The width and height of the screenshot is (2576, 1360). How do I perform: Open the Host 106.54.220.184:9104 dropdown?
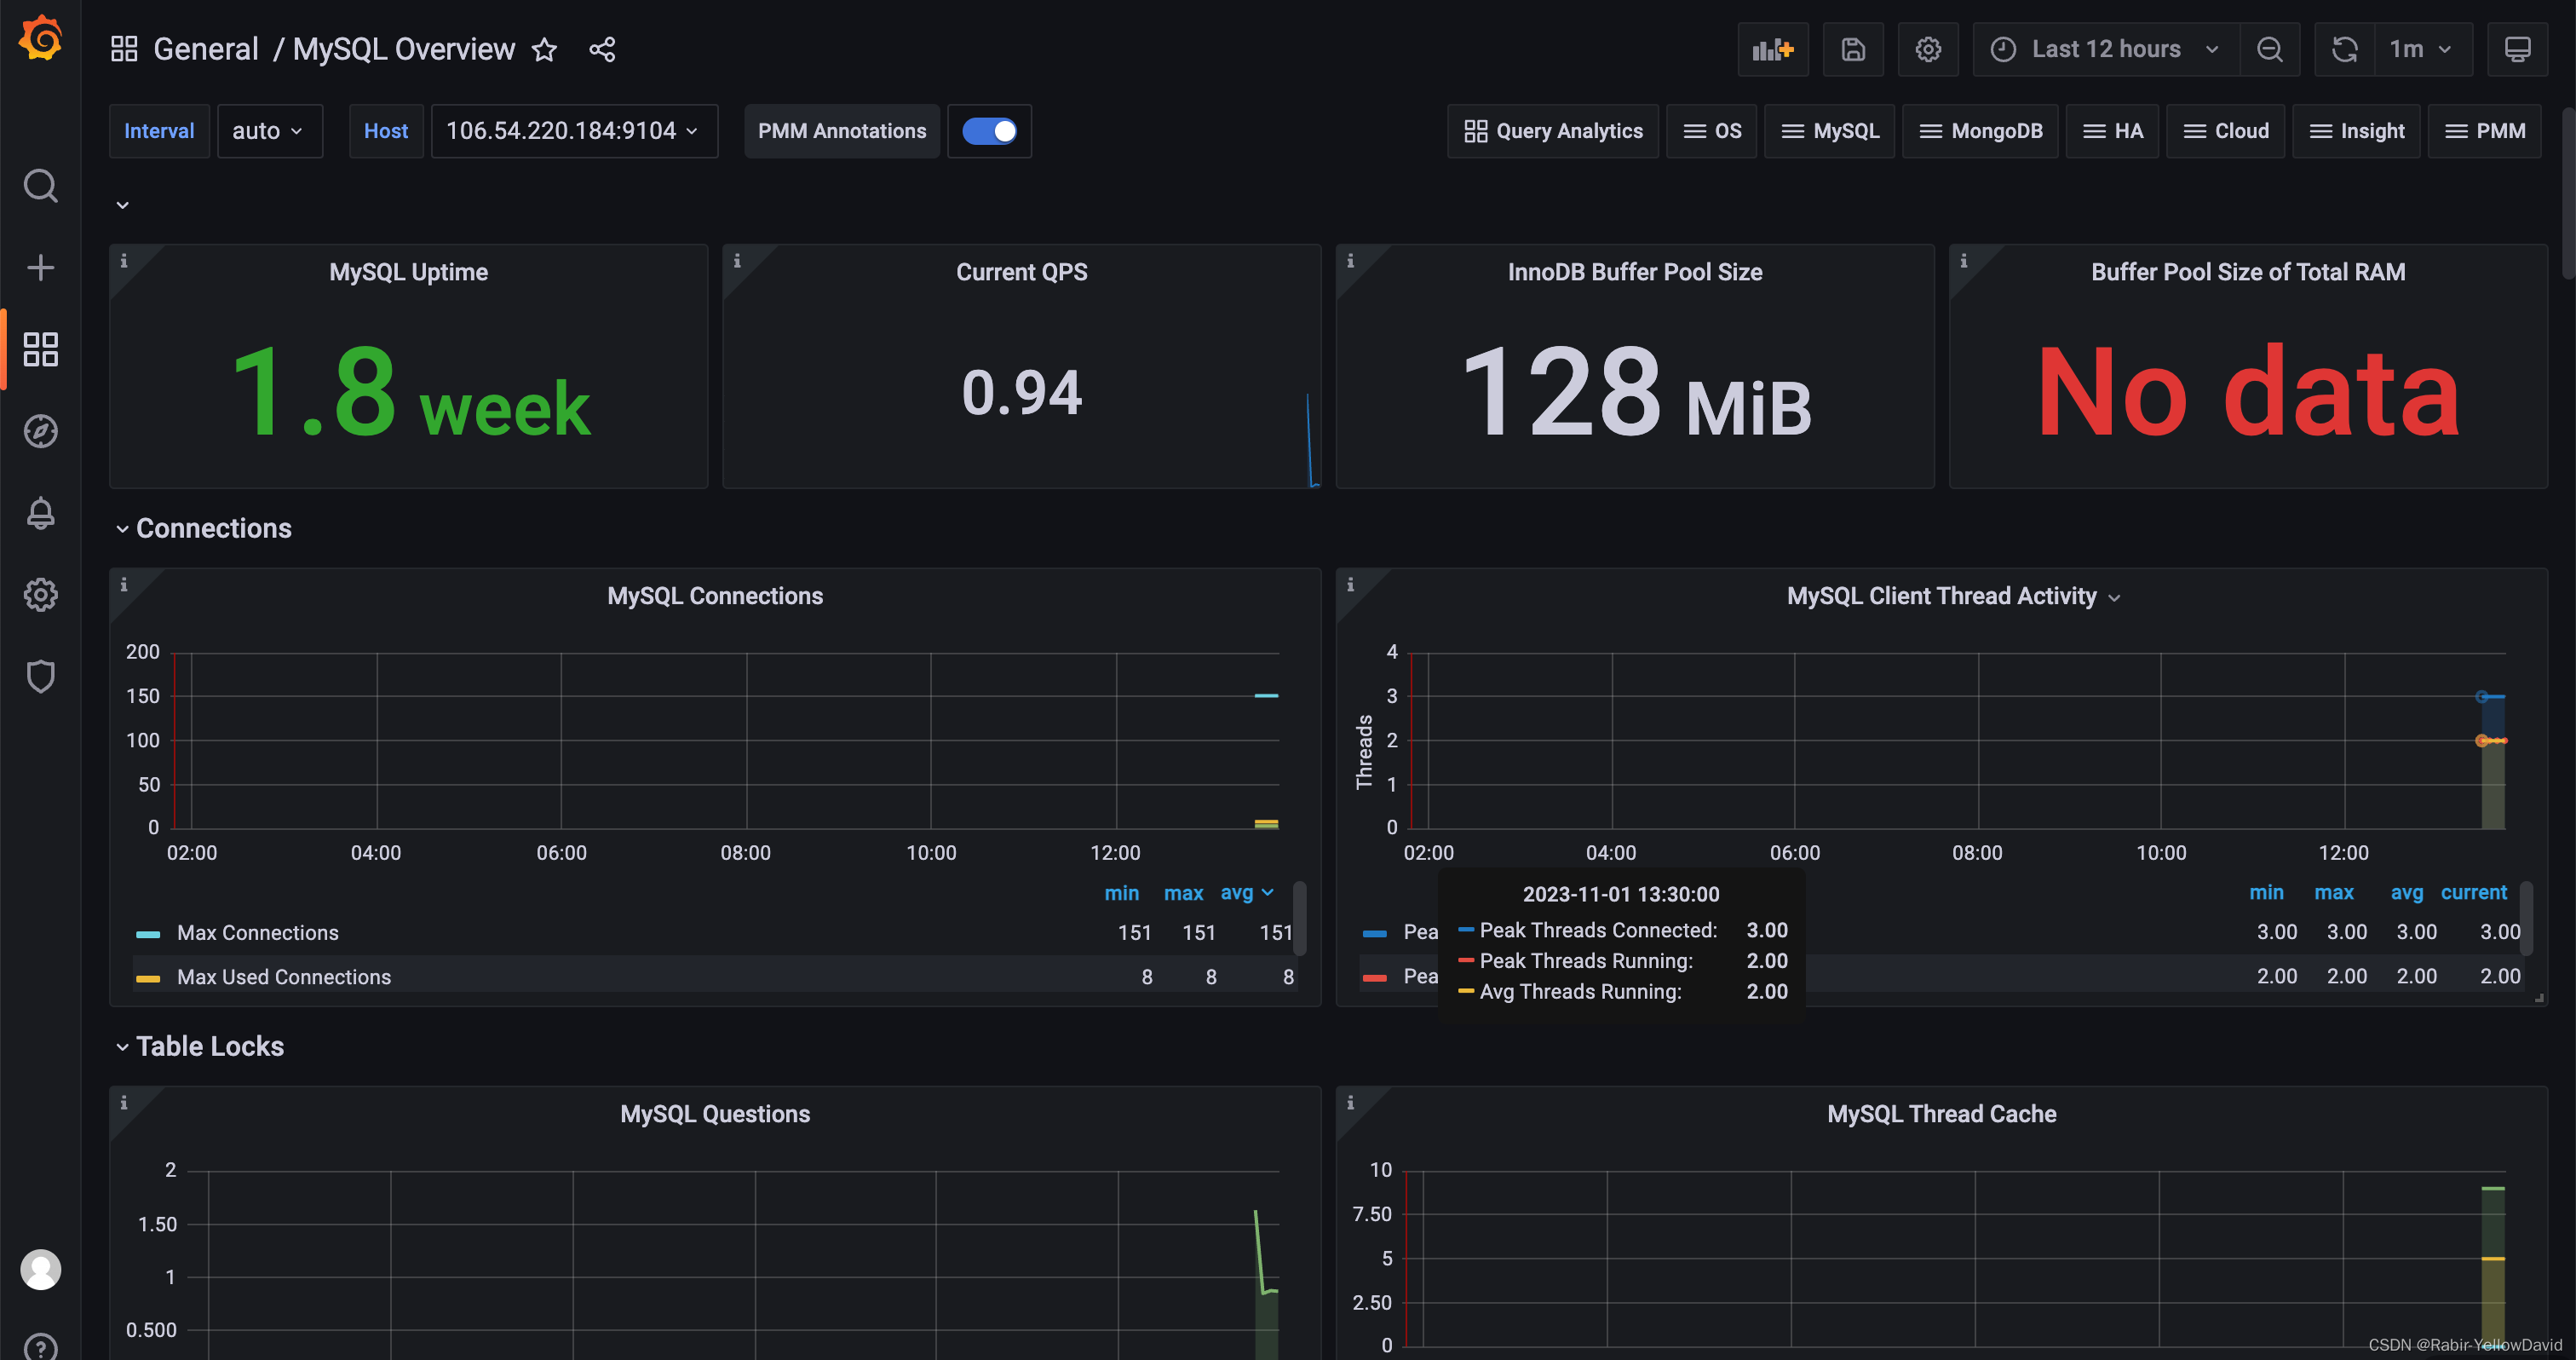click(574, 131)
